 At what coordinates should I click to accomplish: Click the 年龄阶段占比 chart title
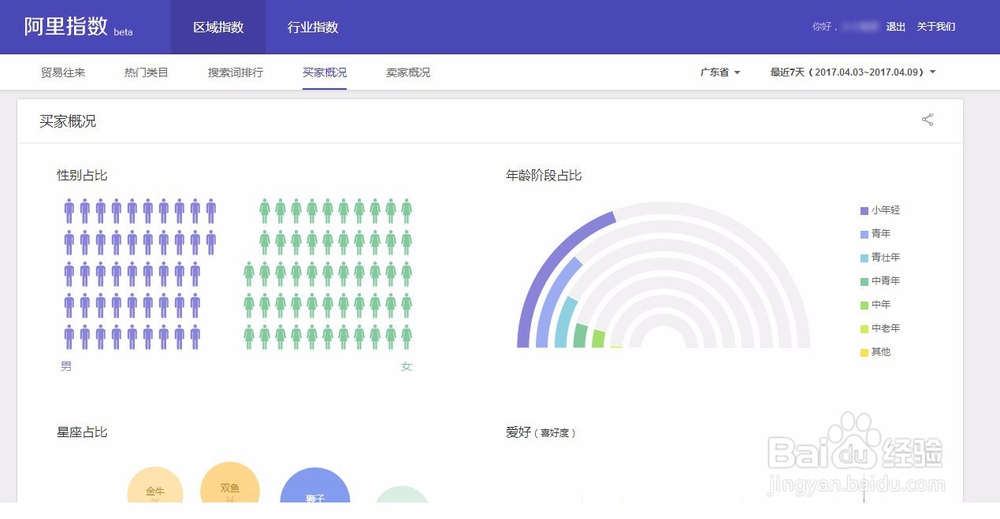point(543,175)
